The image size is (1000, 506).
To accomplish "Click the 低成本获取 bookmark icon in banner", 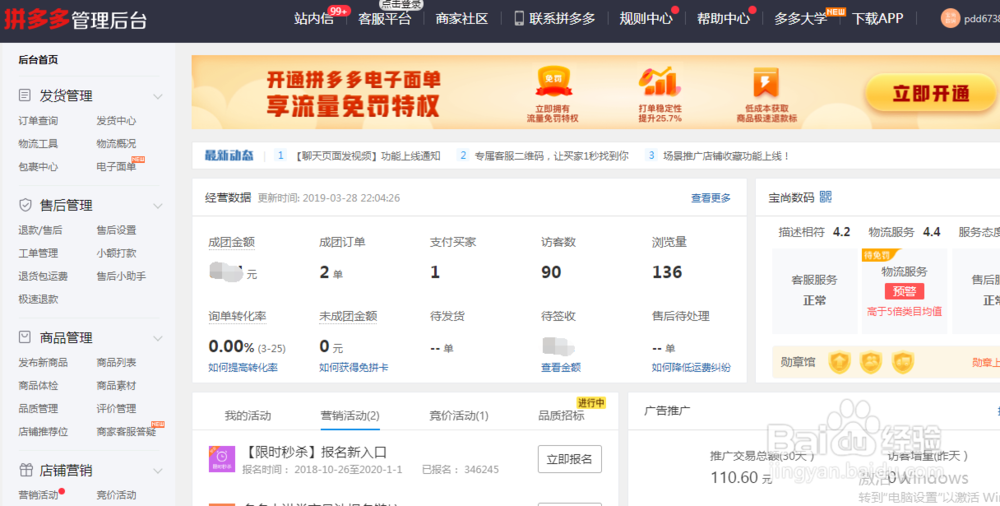I will (766, 82).
